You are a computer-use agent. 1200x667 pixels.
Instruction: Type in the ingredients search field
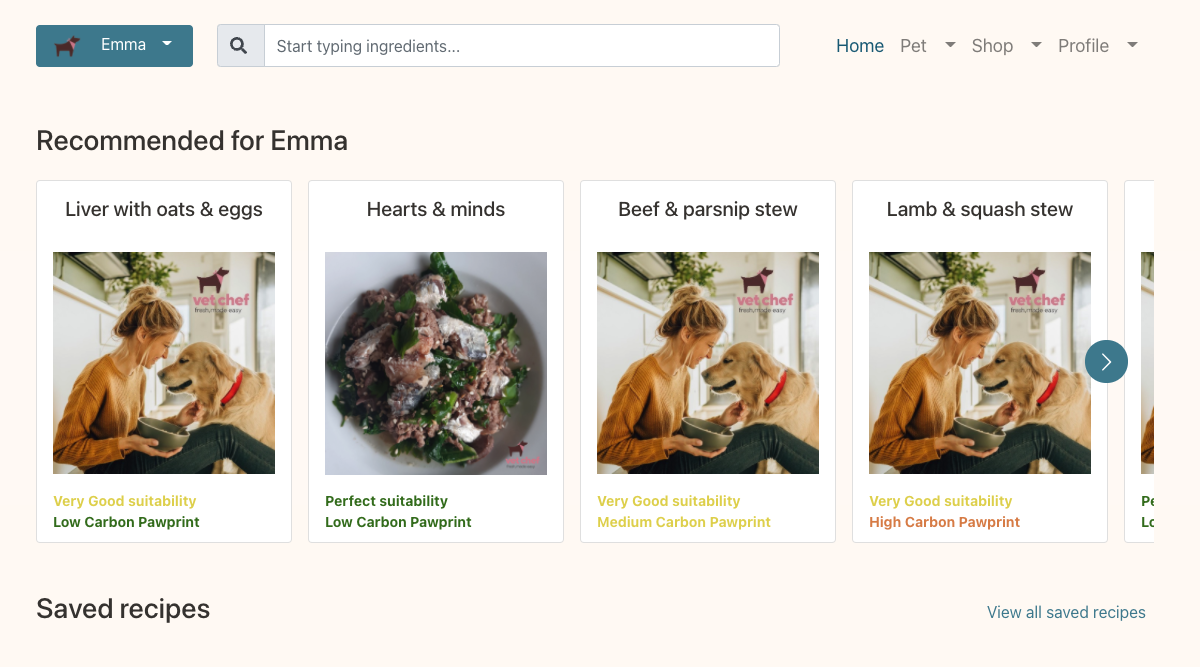521,46
